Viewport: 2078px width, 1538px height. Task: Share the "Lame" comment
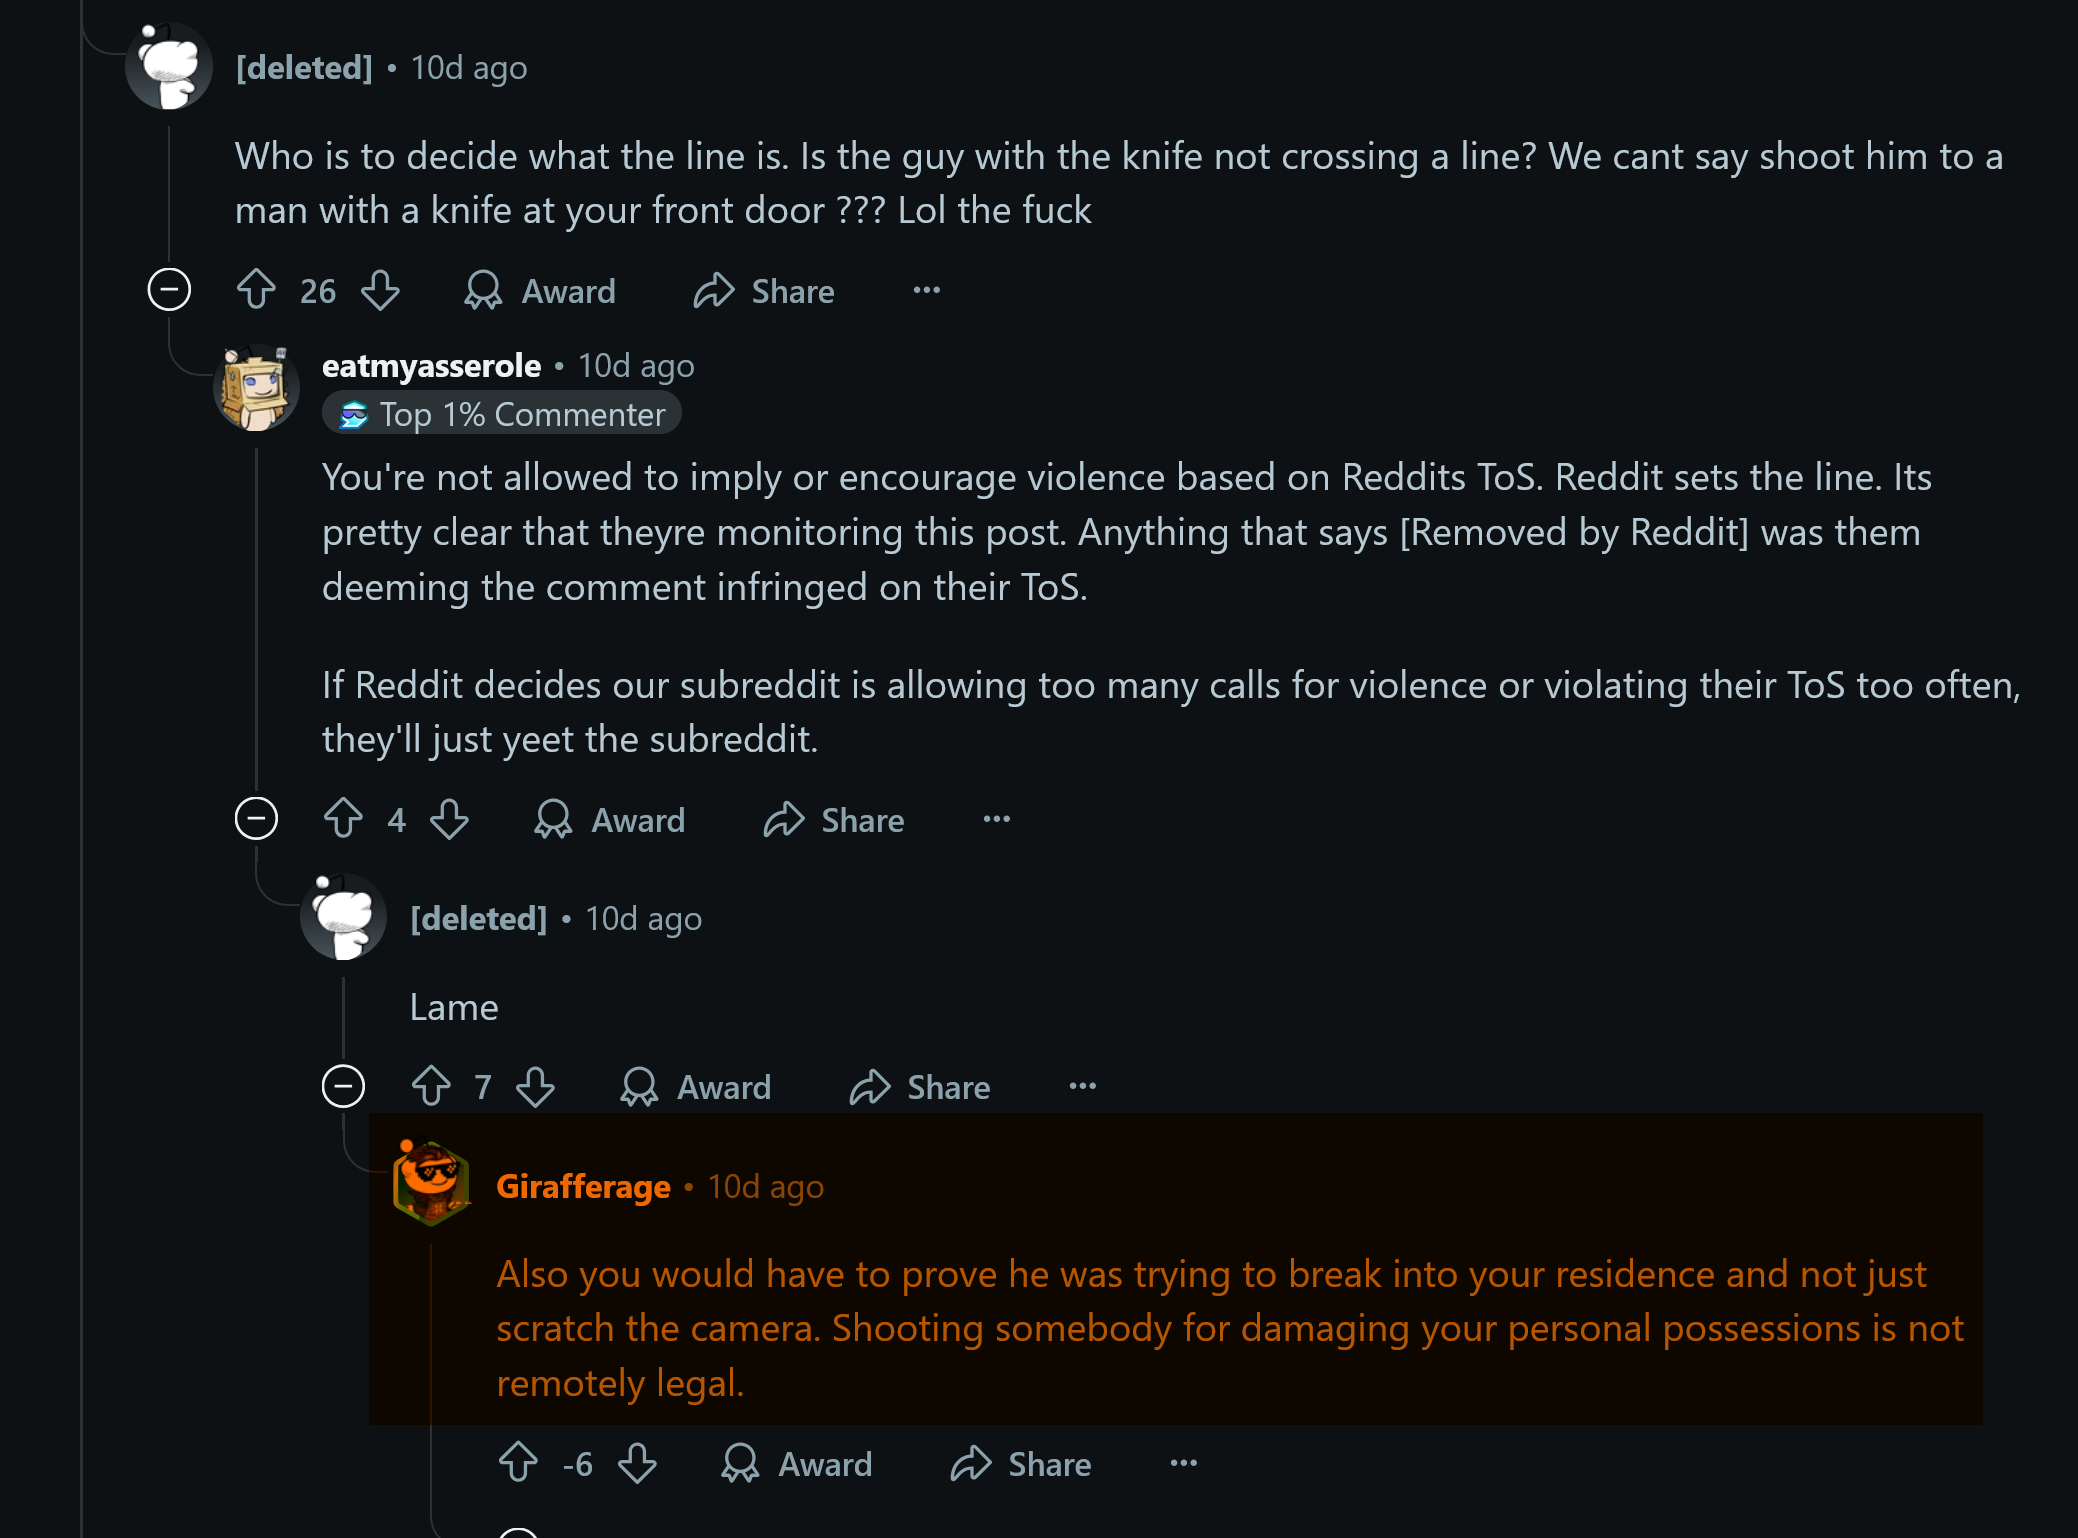point(920,1086)
